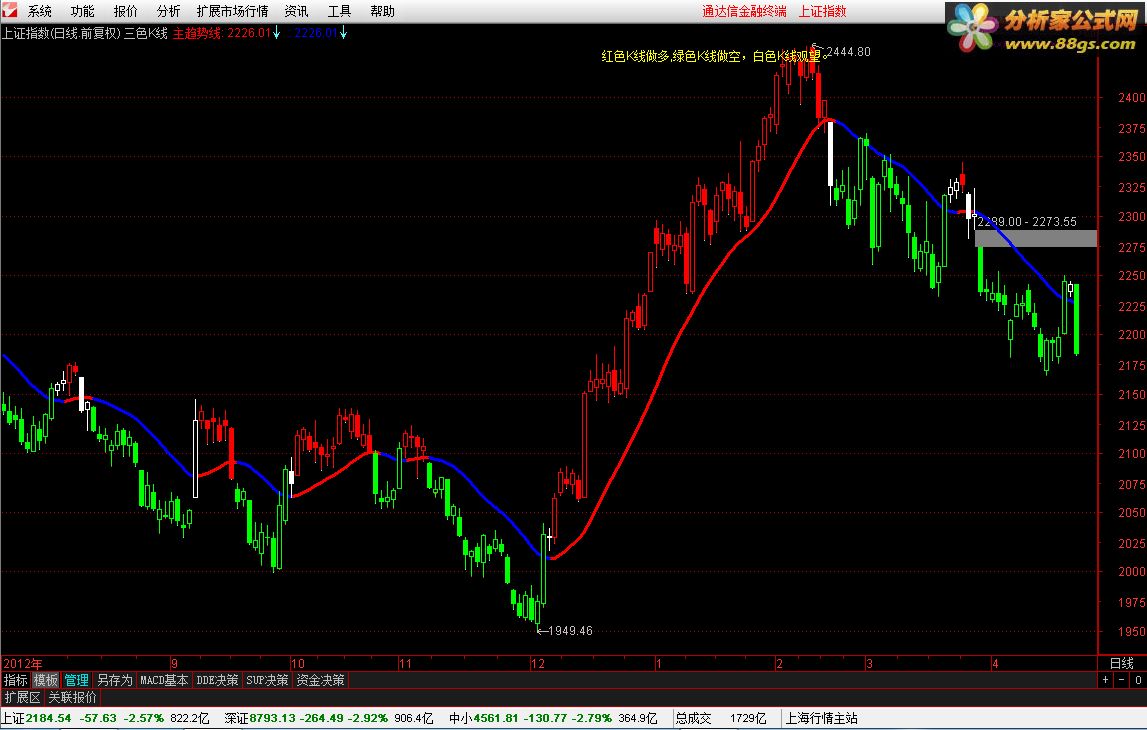The height and width of the screenshot is (730, 1147).
Task: Click the 1950 price axis label
Action: coord(1131,631)
